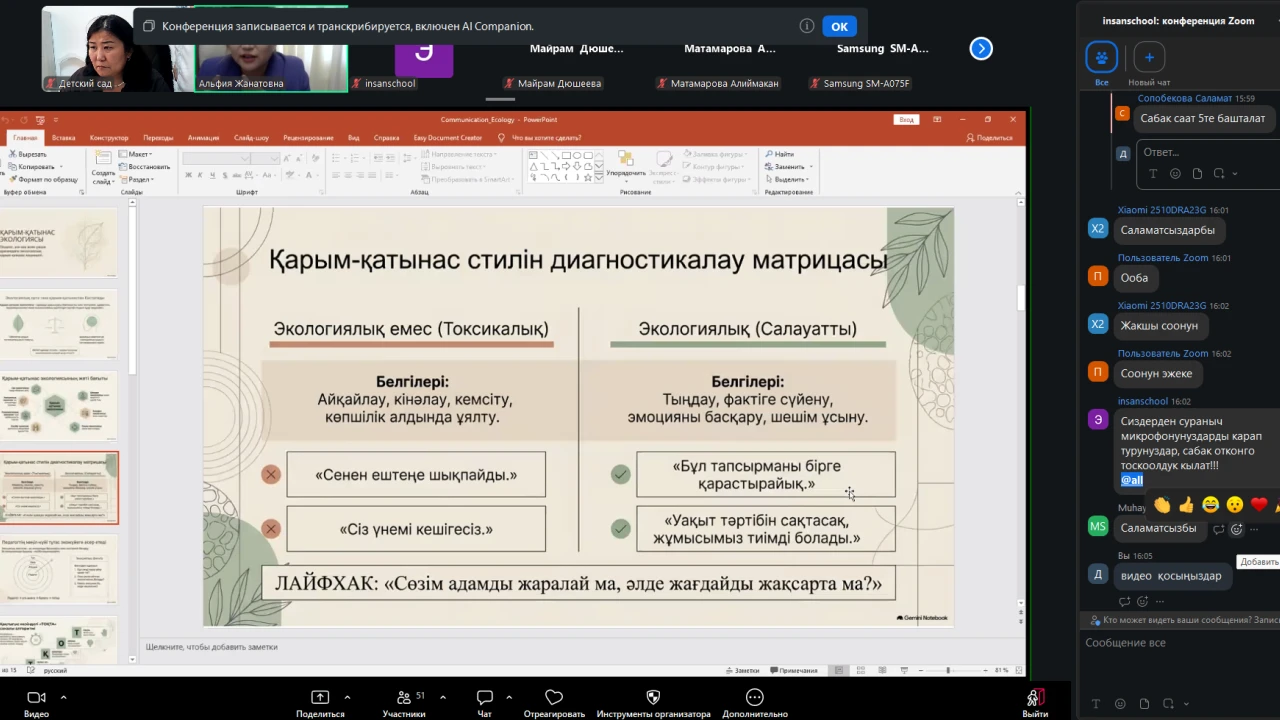Screen dimensions: 1280x720
Task: Click Format Painter (Формат по образцу)
Action: click(x=41, y=179)
